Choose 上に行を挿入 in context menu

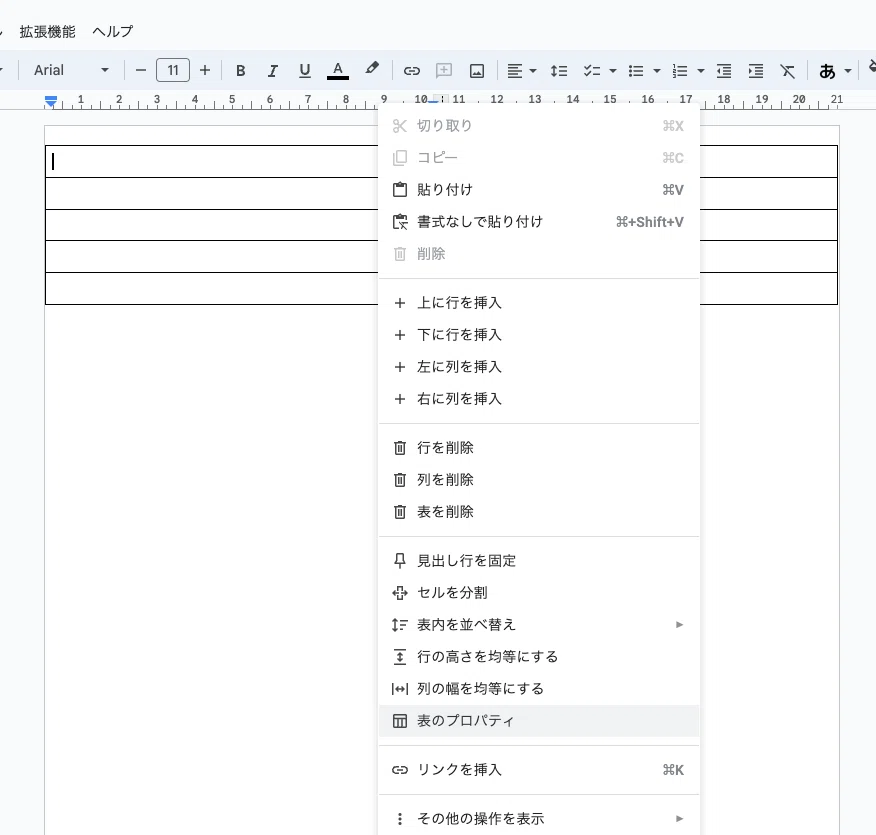tap(459, 303)
